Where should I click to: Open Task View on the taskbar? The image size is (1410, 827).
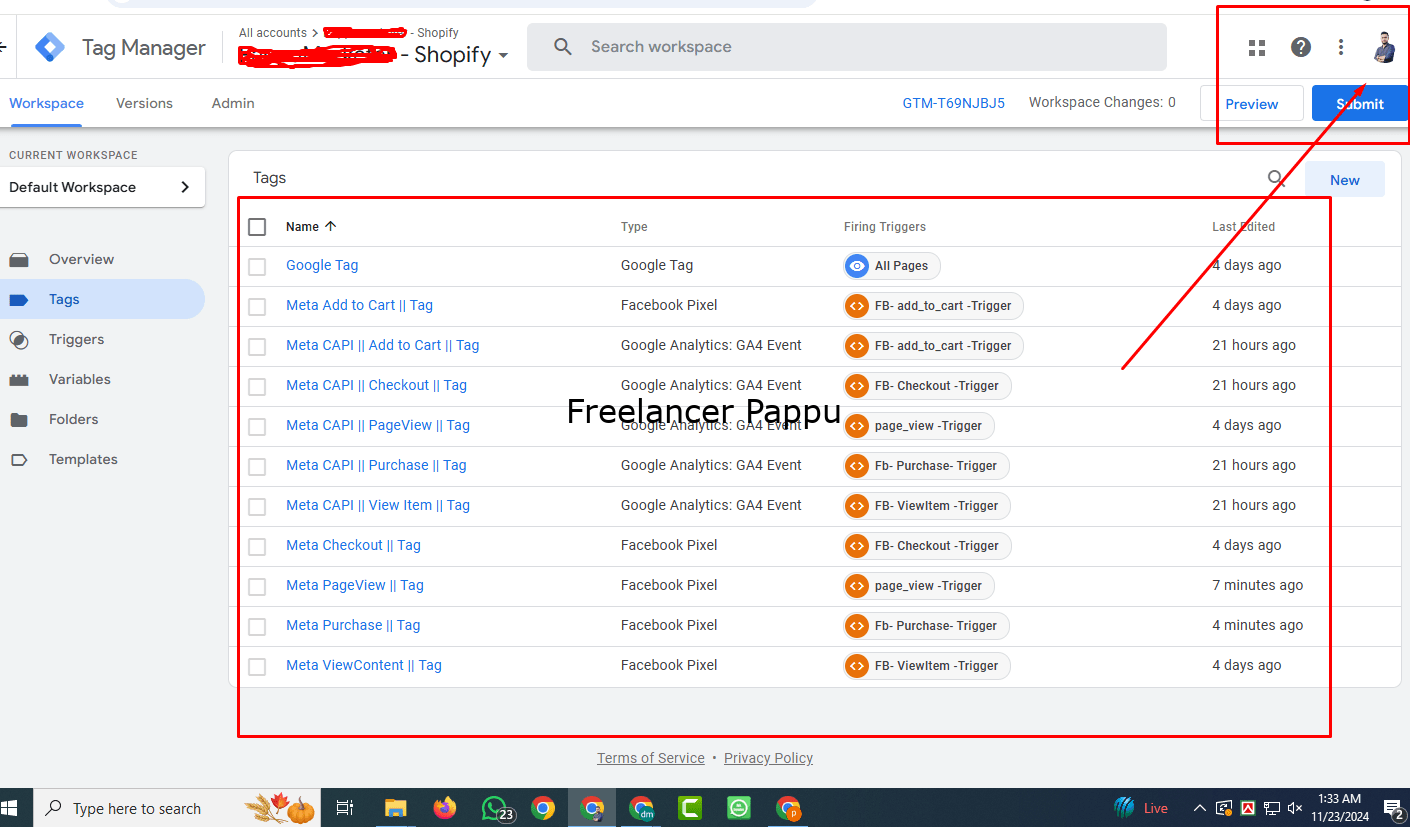tap(345, 808)
